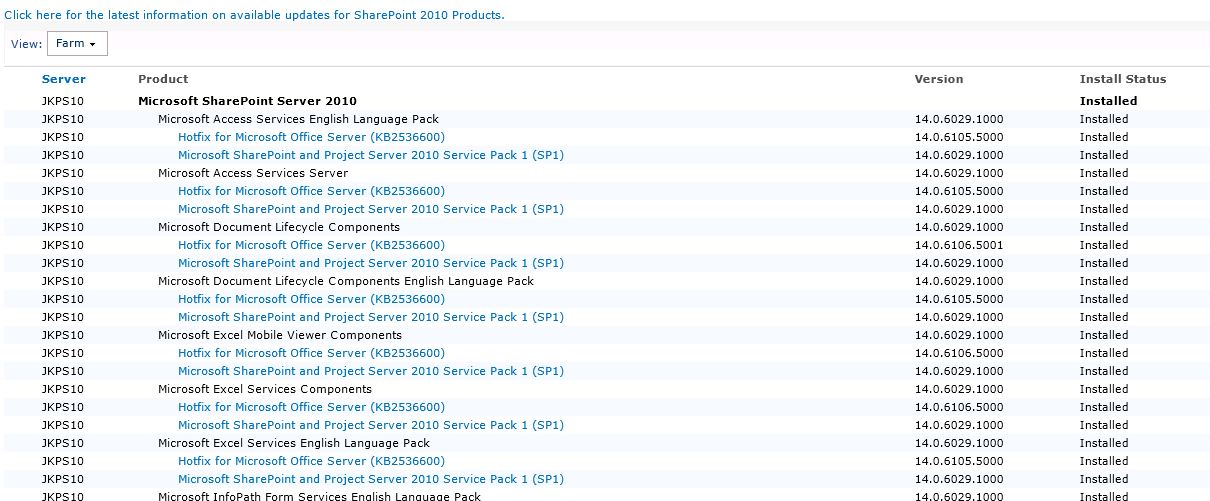This screenshot has height=501, width=1210.
Task: Open SP1 link under Microsoft Access Services Server
Action: pos(371,209)
